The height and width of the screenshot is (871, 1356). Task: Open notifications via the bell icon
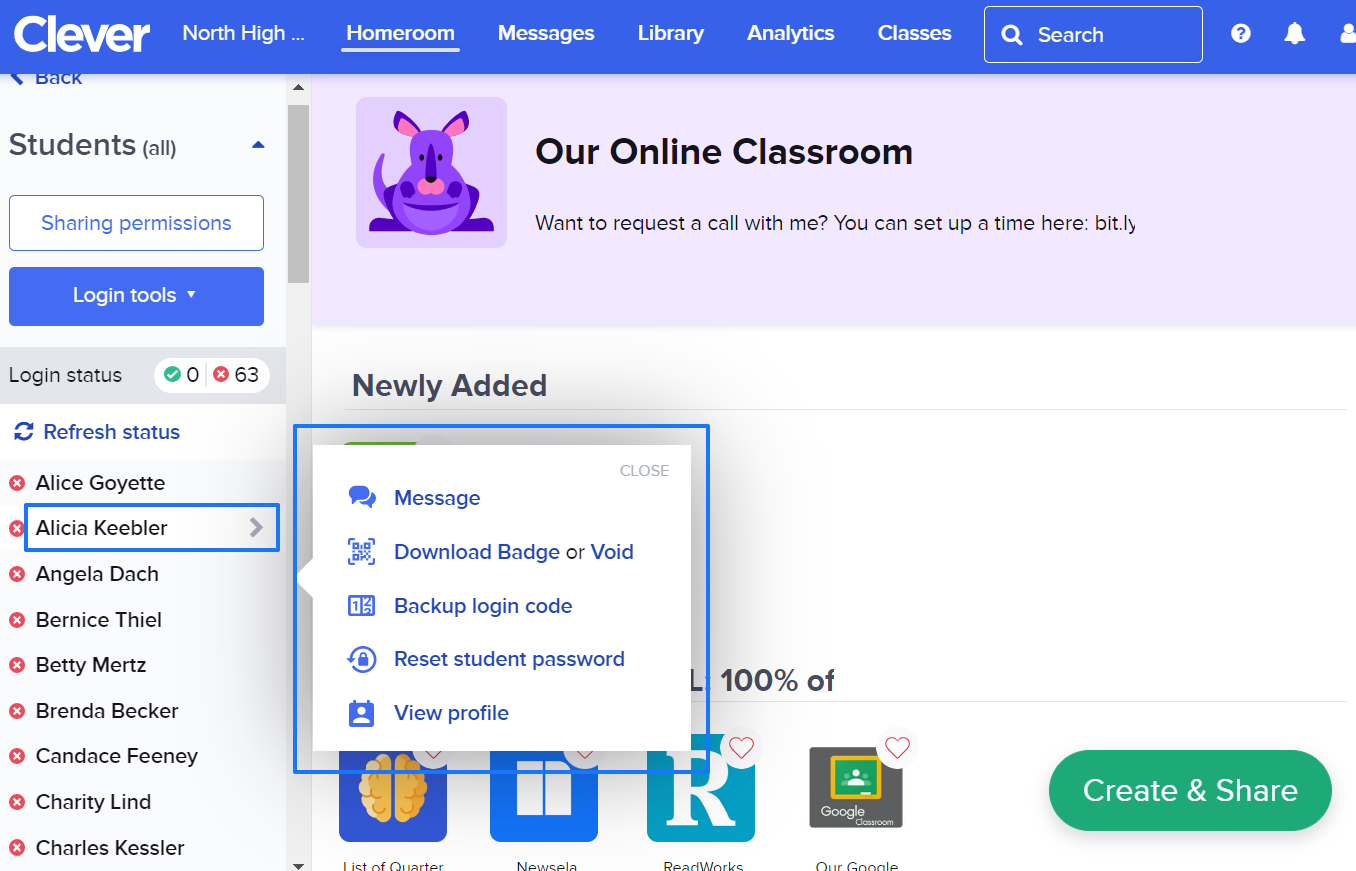coord(1294,33)
